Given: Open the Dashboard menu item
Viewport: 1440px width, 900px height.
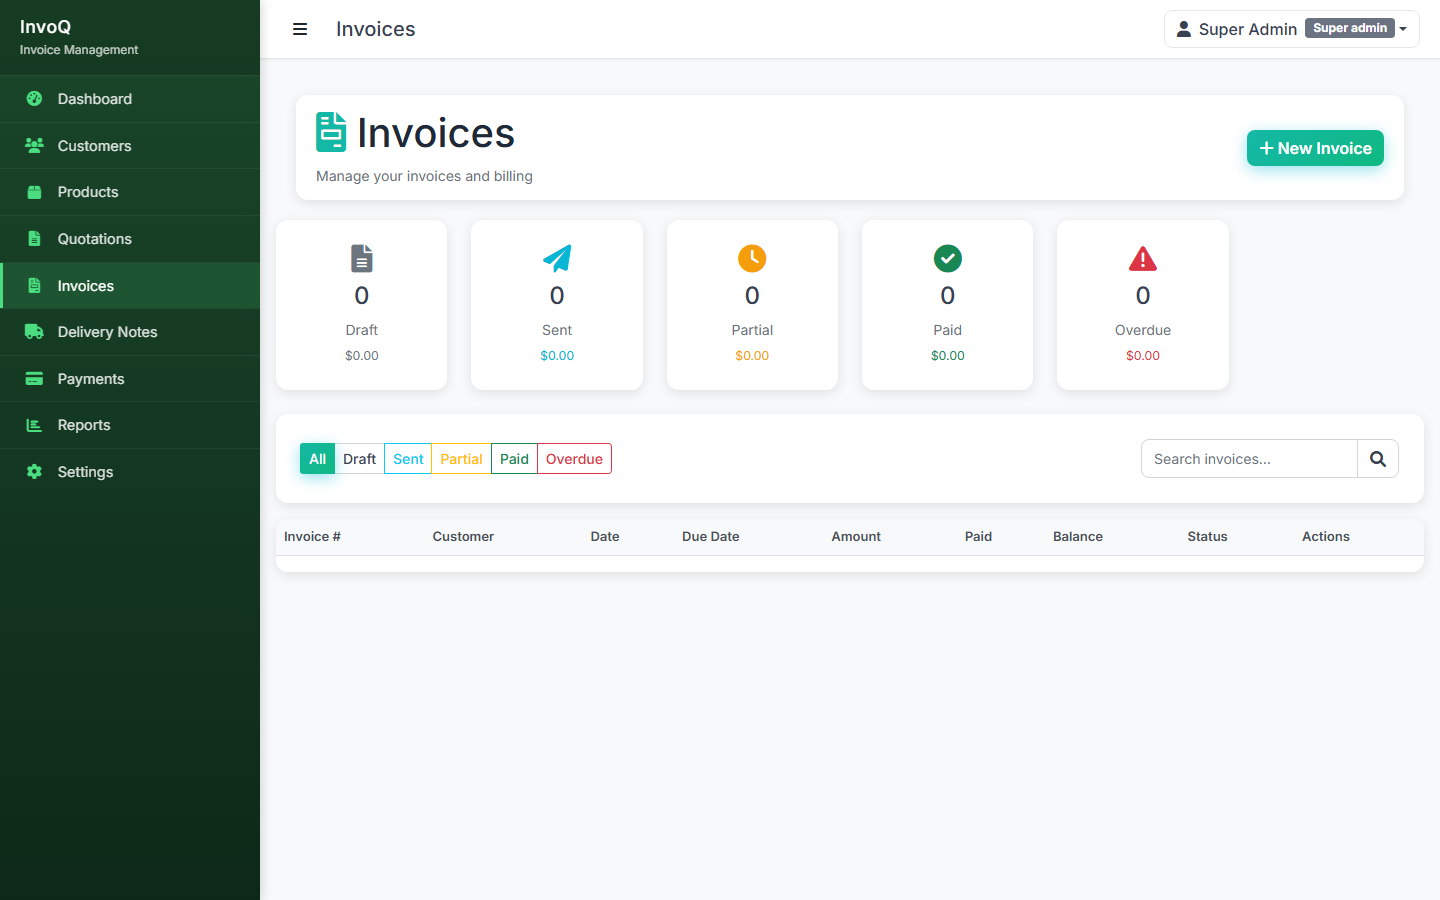Looking at the screenshot, I should point(130,99).
